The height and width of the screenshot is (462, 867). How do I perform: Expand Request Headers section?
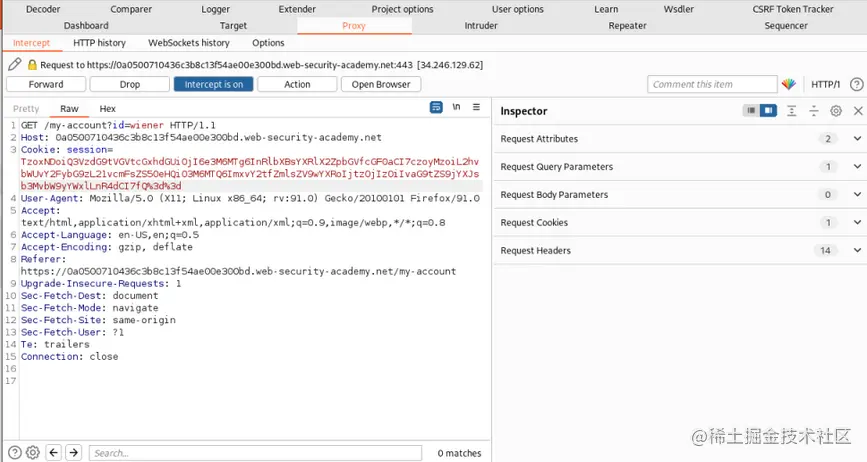[857, 250]
